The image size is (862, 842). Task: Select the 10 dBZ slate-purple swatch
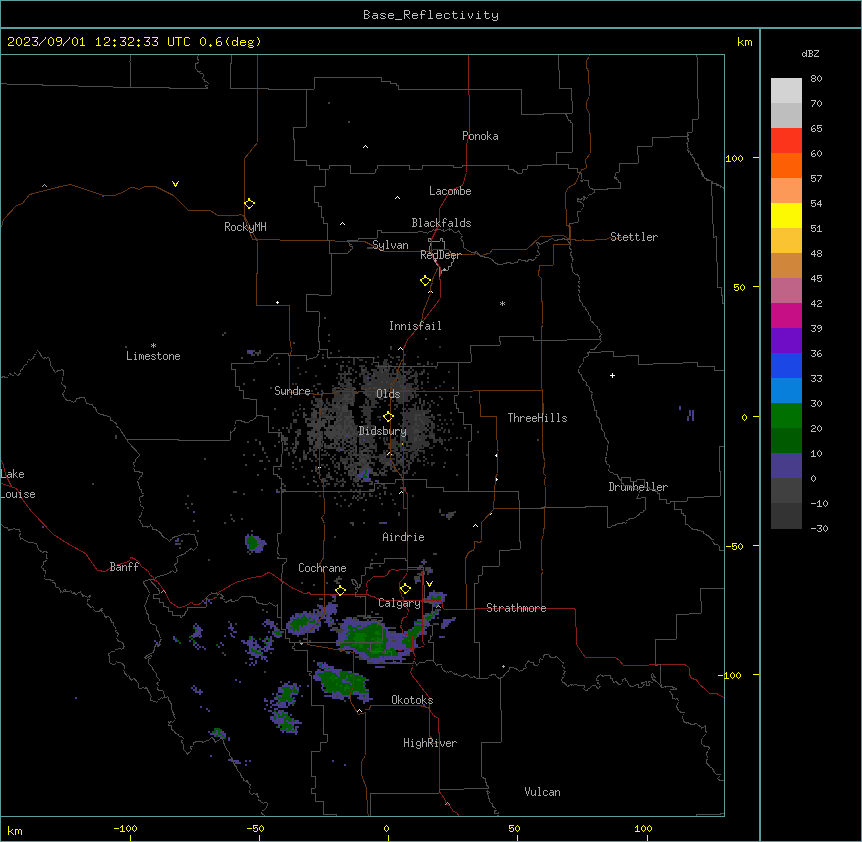coord(786,466)
